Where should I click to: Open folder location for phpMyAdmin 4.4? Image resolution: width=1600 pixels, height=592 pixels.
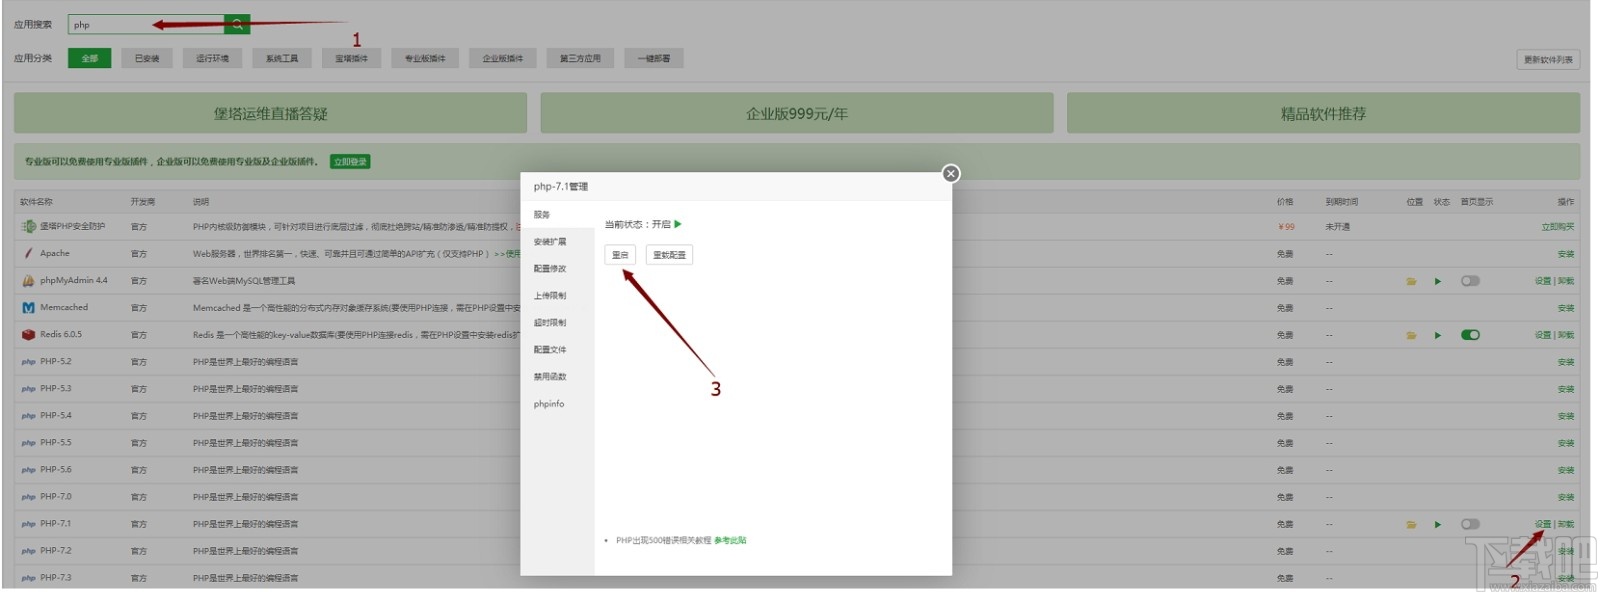[x=1411, y=281]
